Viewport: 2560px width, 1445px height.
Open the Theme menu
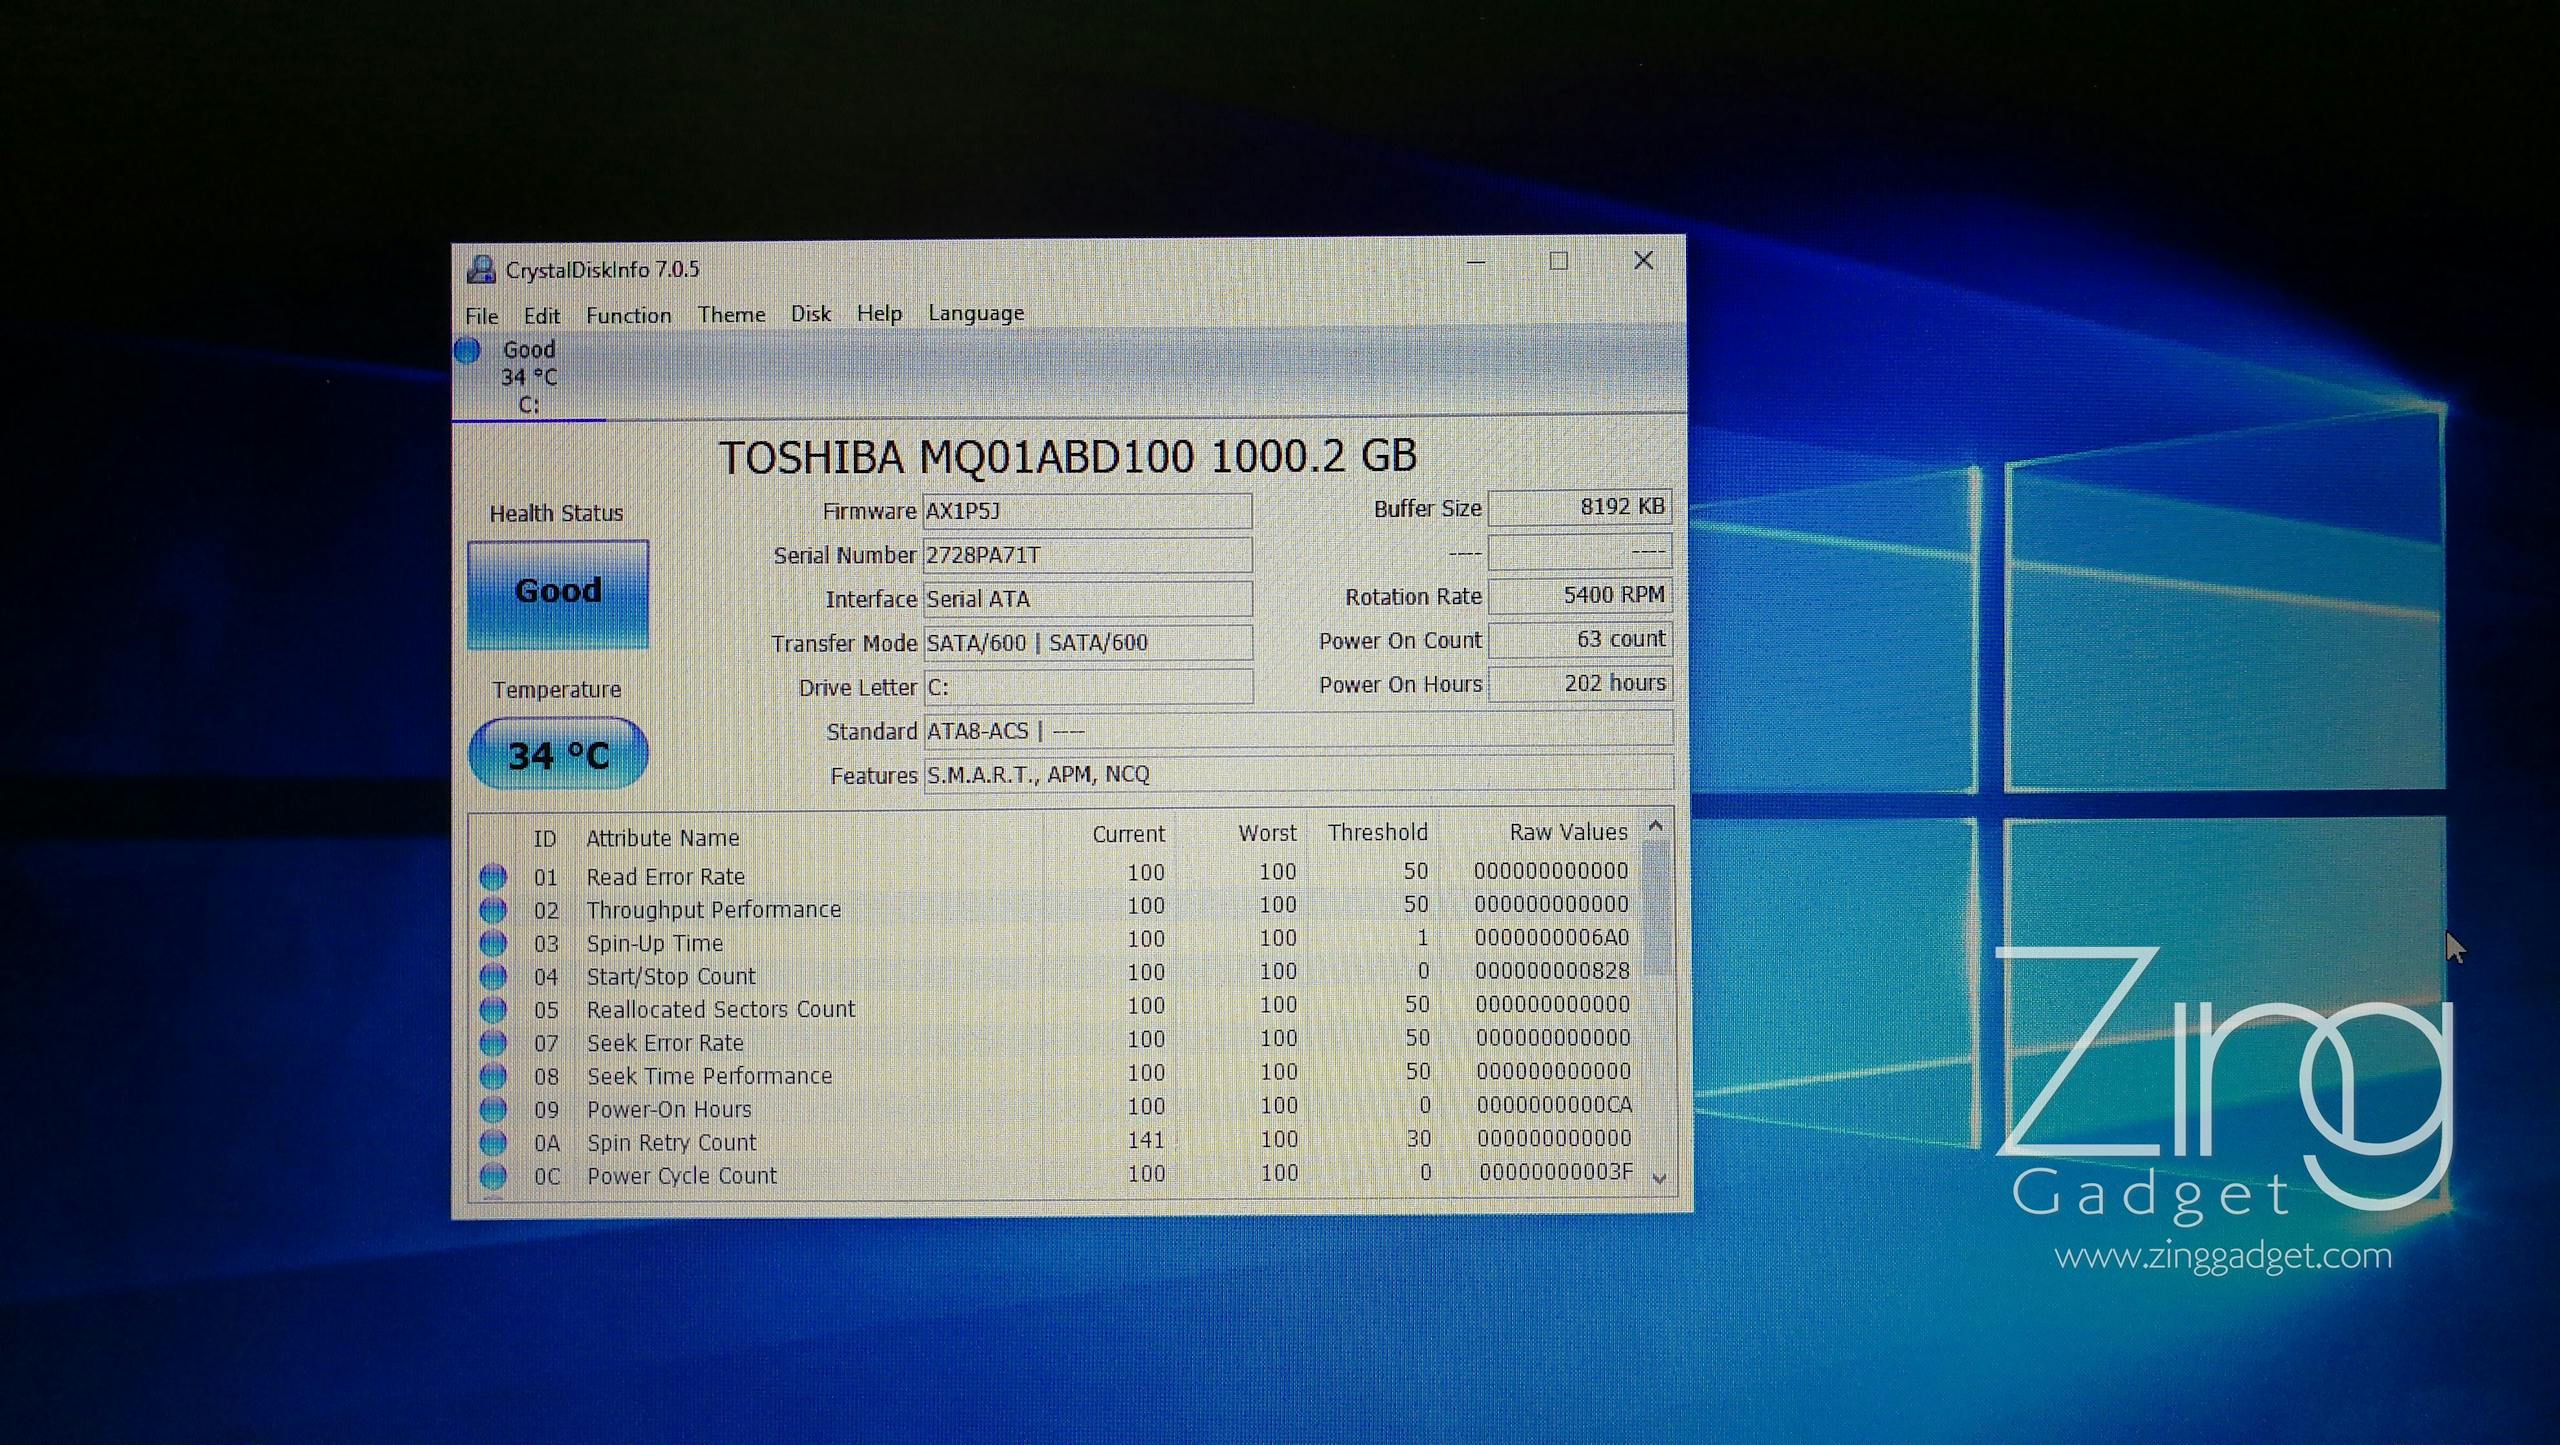[x=731, y=314]
